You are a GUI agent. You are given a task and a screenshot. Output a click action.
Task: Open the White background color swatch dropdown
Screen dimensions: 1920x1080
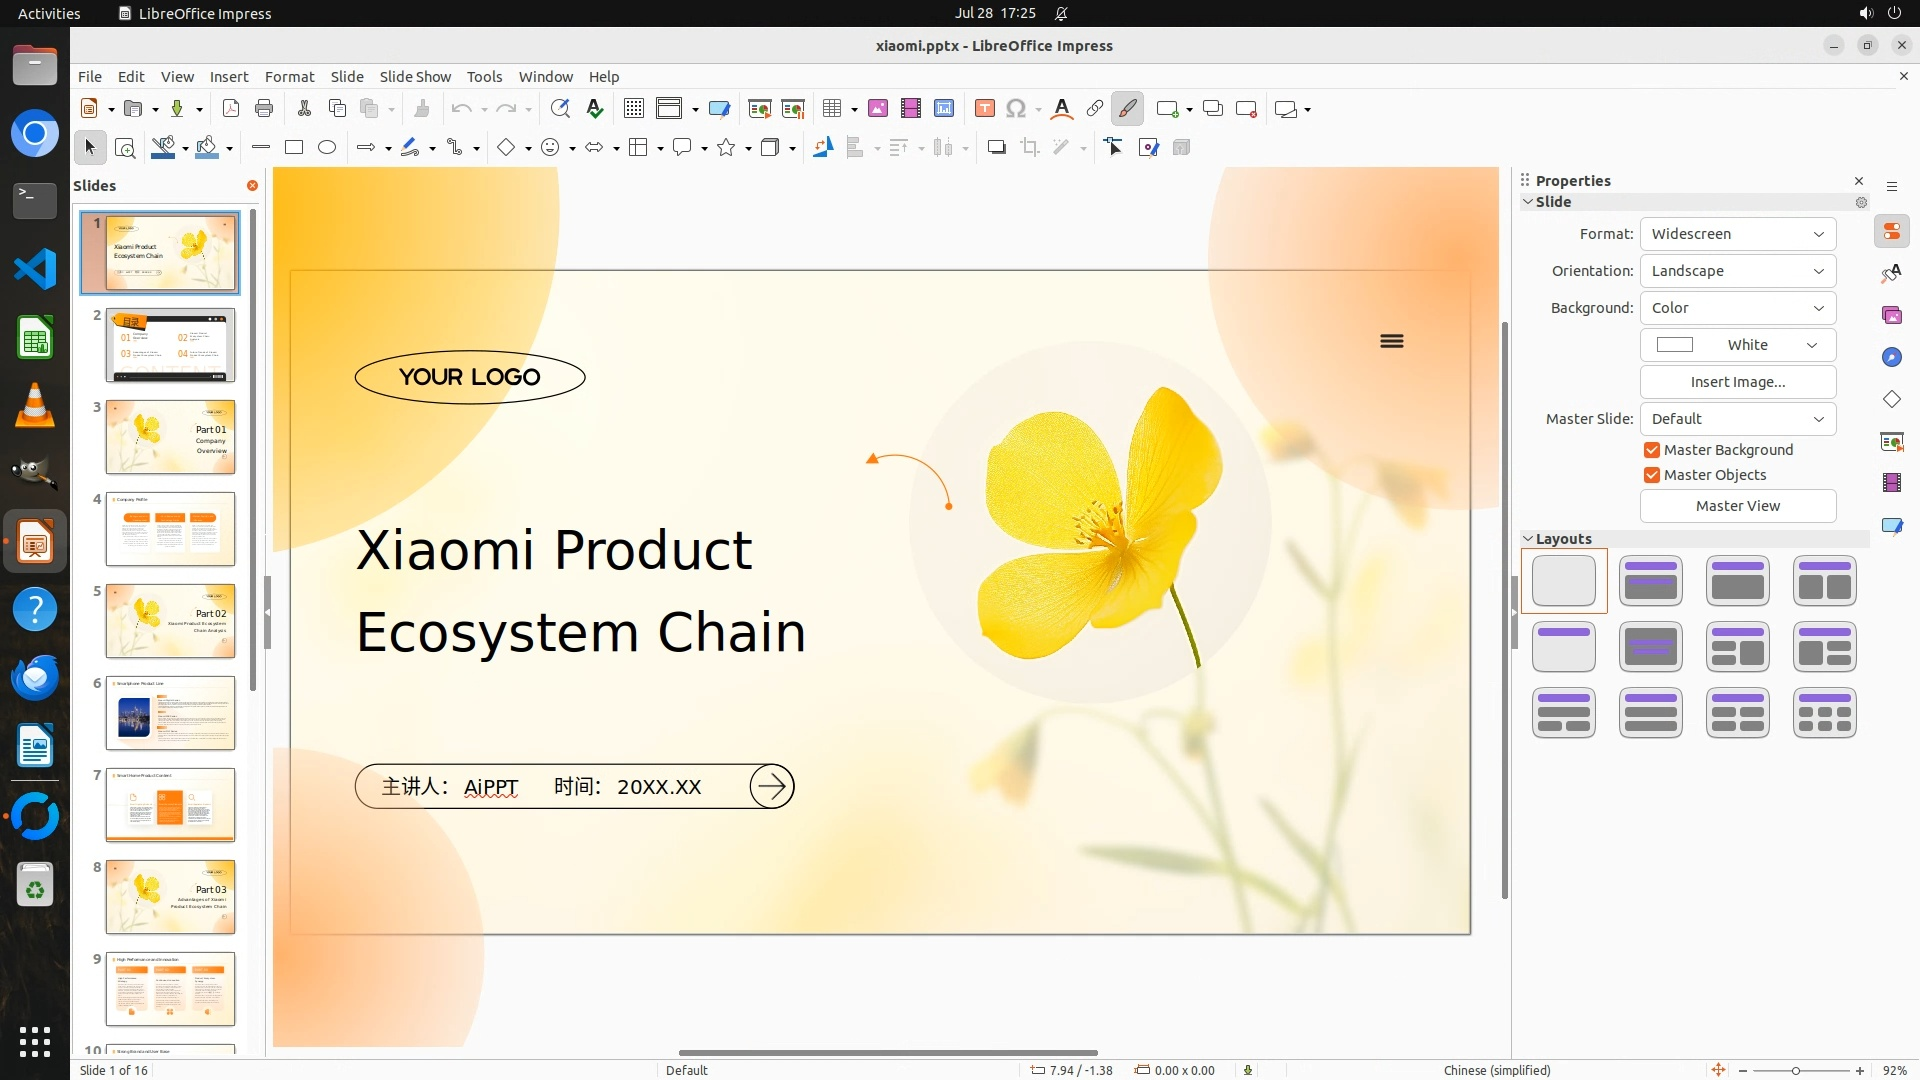coord(1737,345)
